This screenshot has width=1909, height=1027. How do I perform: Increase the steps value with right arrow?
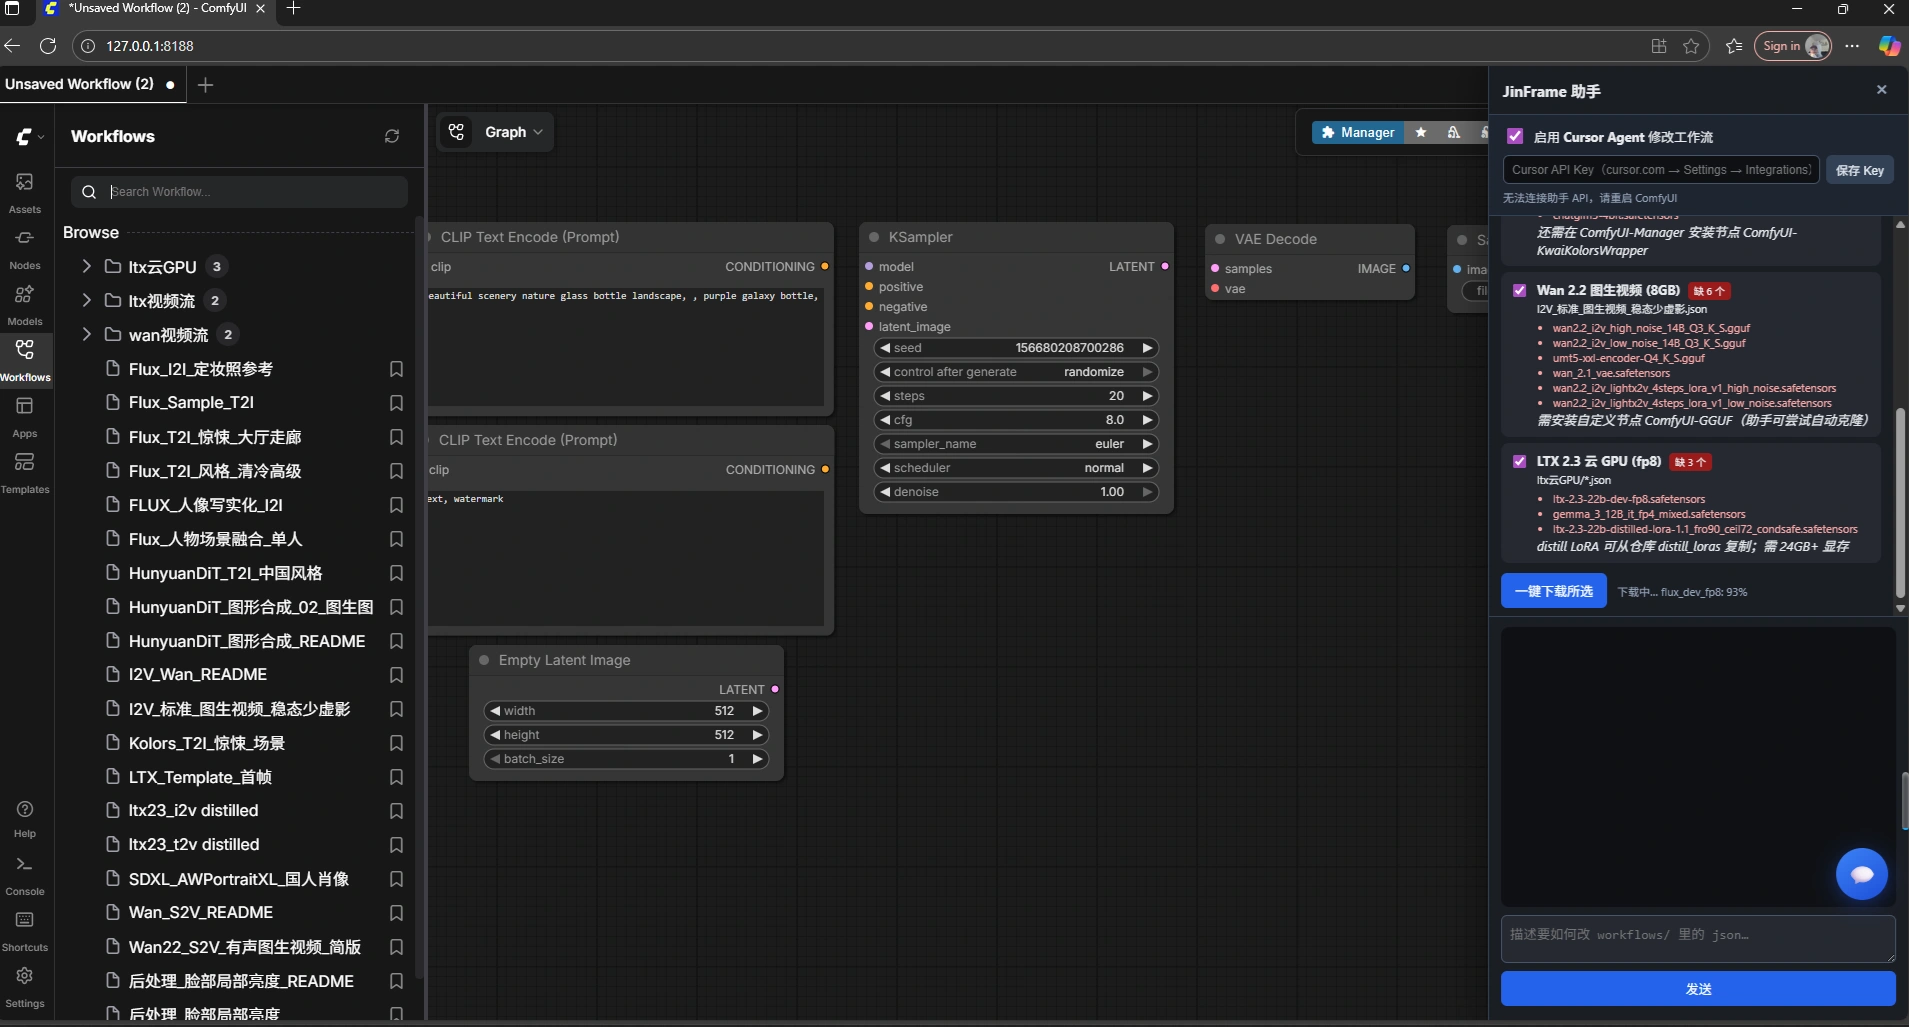click(x=1147, y=396)
